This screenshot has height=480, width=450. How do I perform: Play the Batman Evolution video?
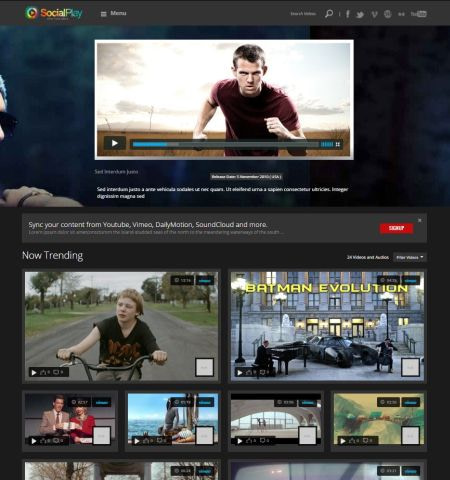pos(240,372)
